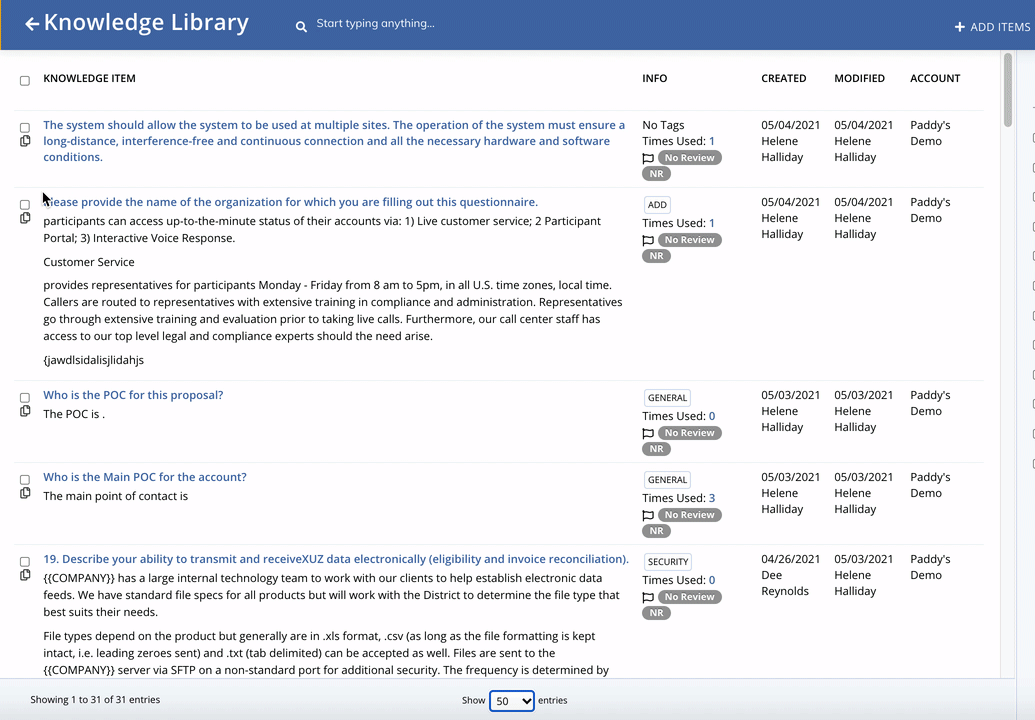
Task: Toggle the select-all checkbox in header
Action: (x=25, y=81)
